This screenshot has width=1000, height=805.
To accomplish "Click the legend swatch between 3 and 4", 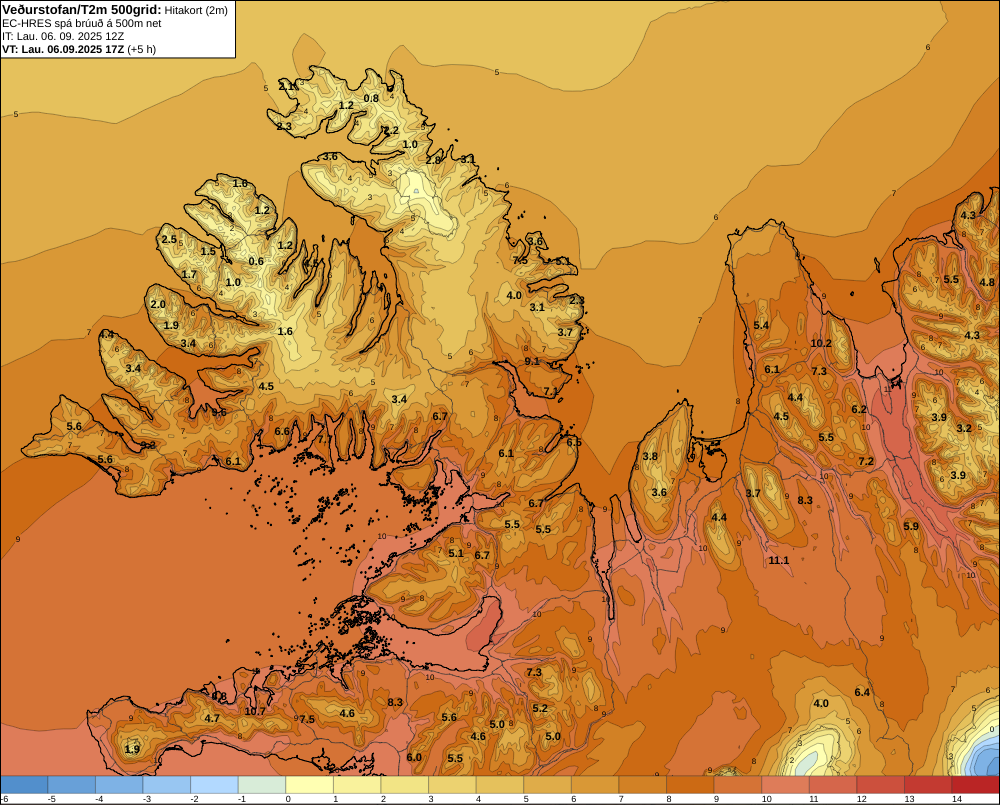I will tap(452, 785).
